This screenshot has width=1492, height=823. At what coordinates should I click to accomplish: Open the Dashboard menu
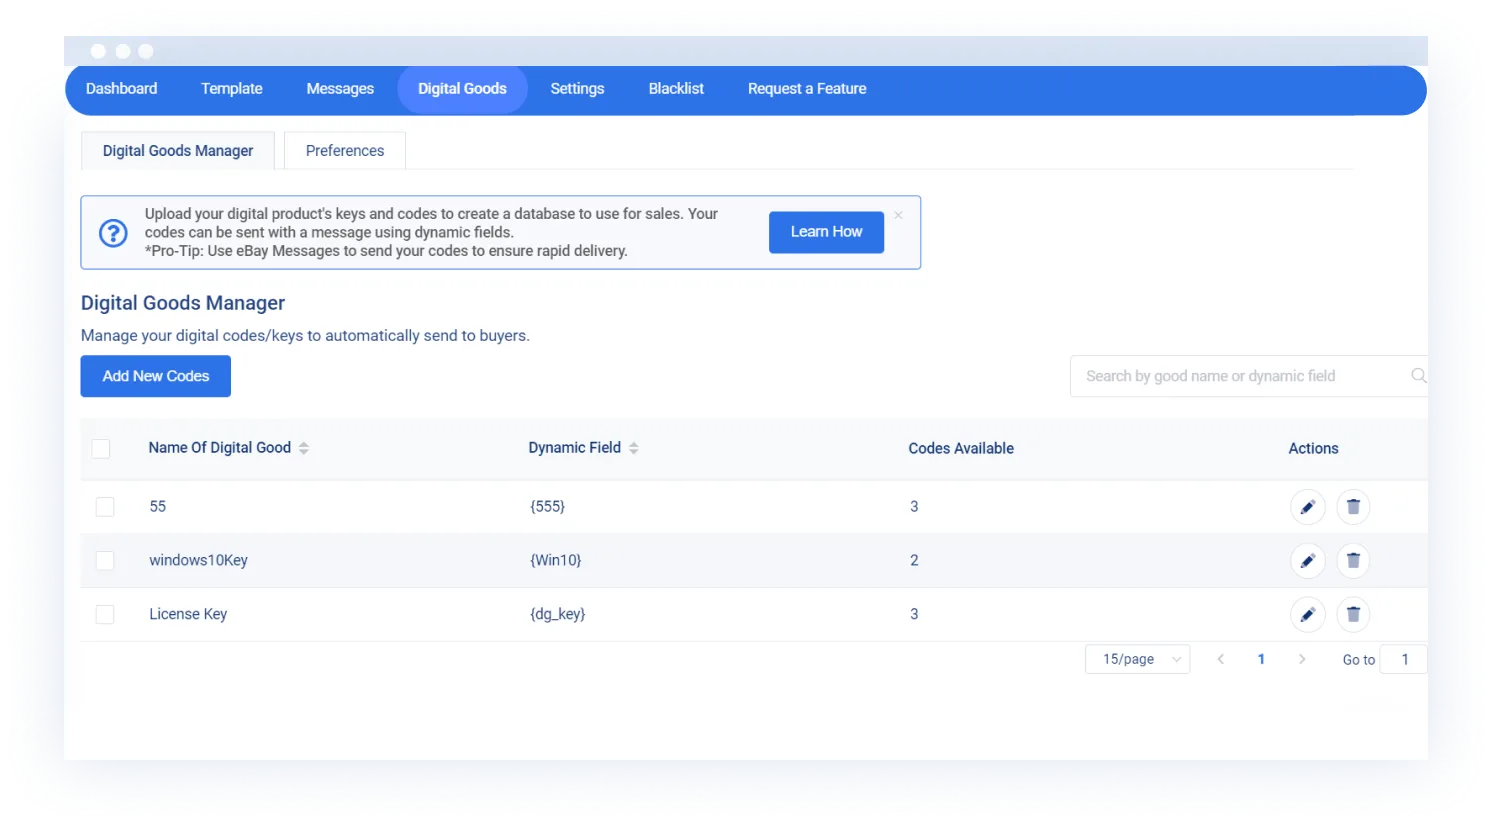[x=121, y=89]
